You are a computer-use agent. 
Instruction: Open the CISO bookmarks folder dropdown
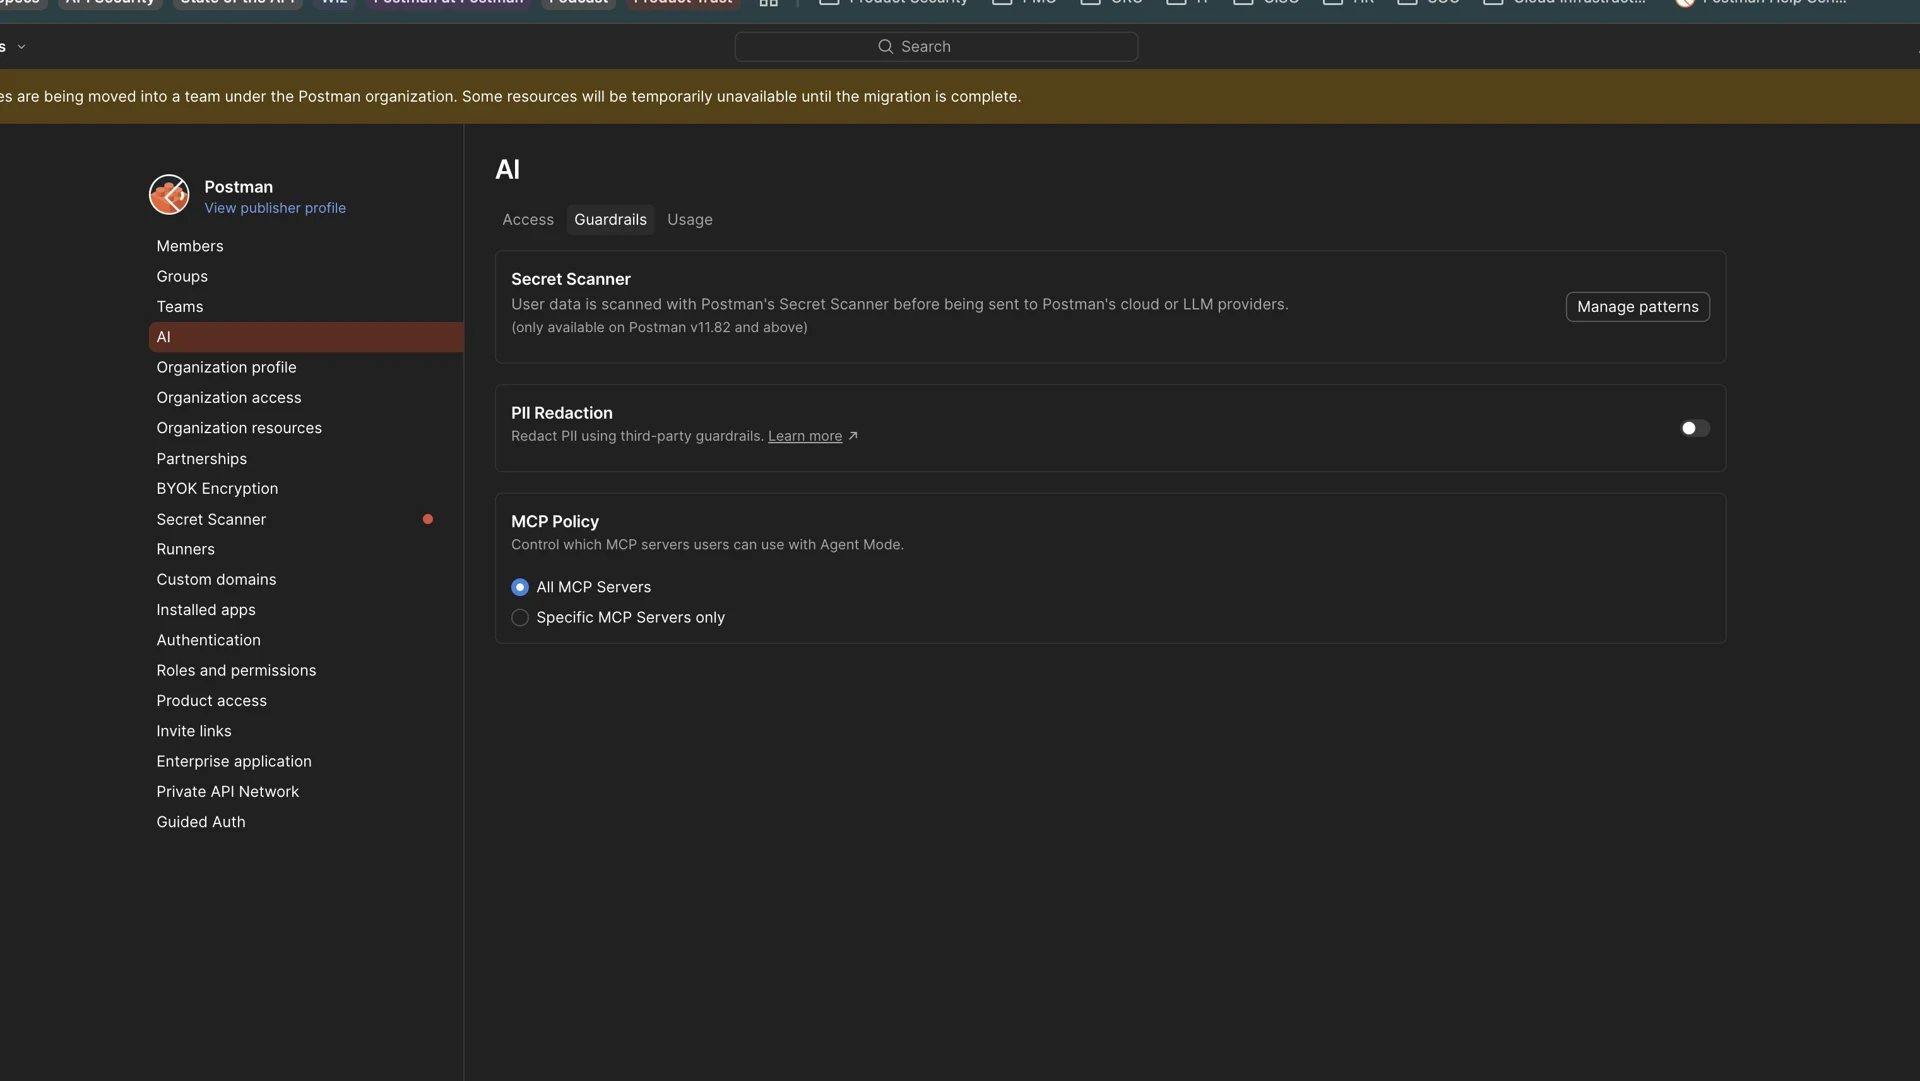coord(1244,2)
